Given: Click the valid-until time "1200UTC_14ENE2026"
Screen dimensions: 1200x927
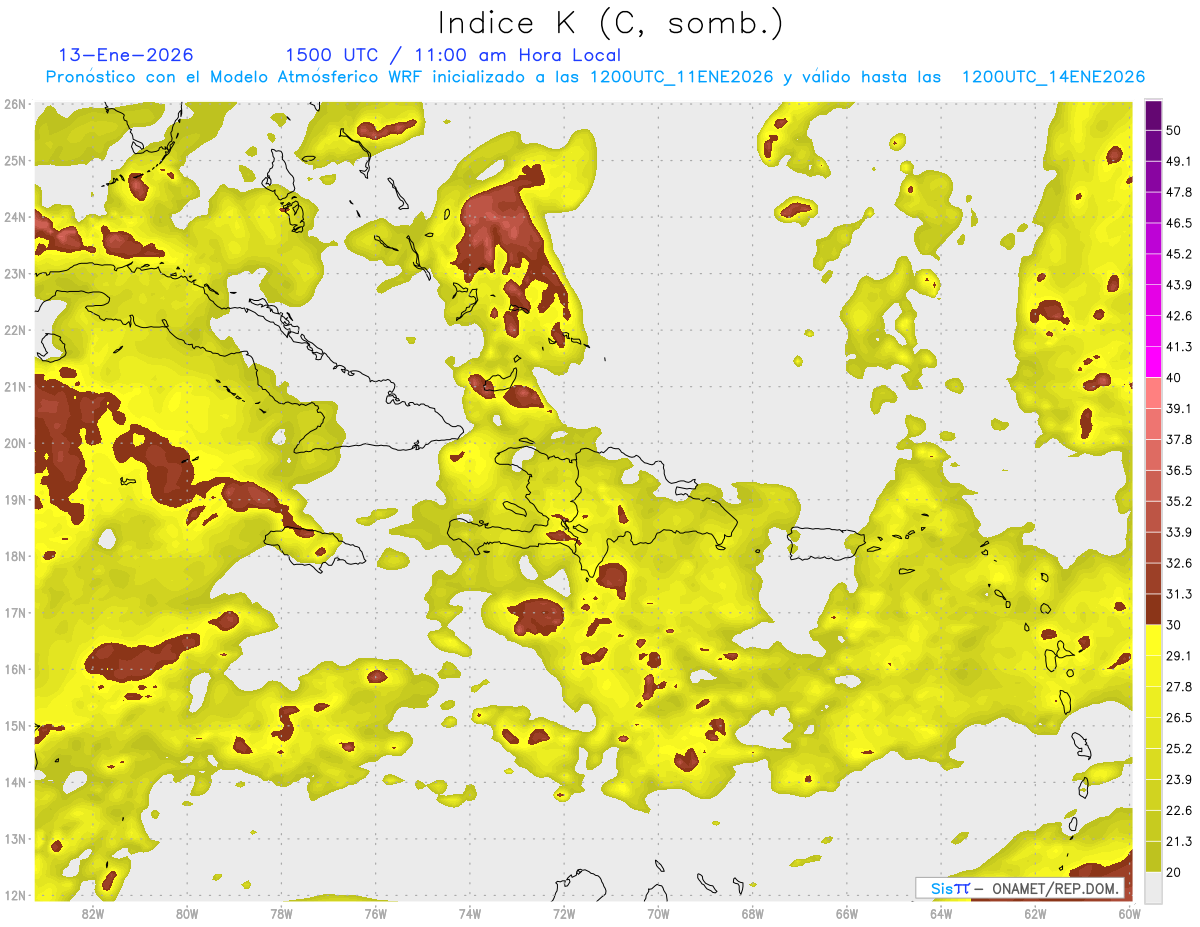Looking at the screenshot, I should (x=1053, y=77).
